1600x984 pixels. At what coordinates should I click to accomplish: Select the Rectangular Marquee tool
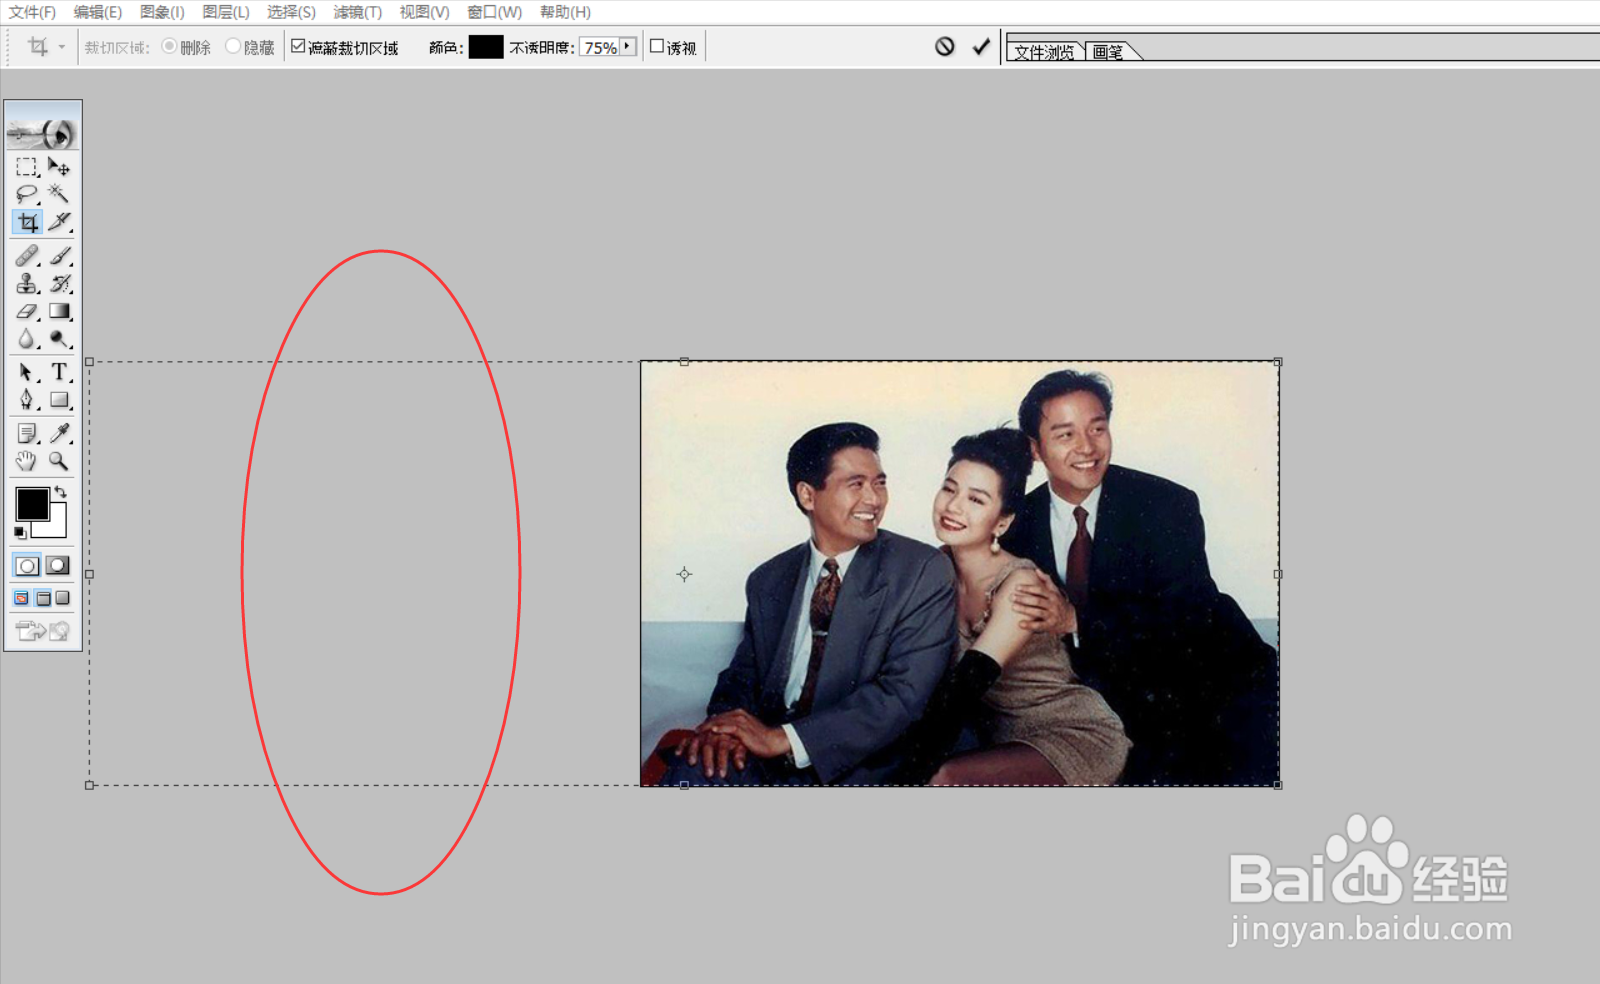27,167
